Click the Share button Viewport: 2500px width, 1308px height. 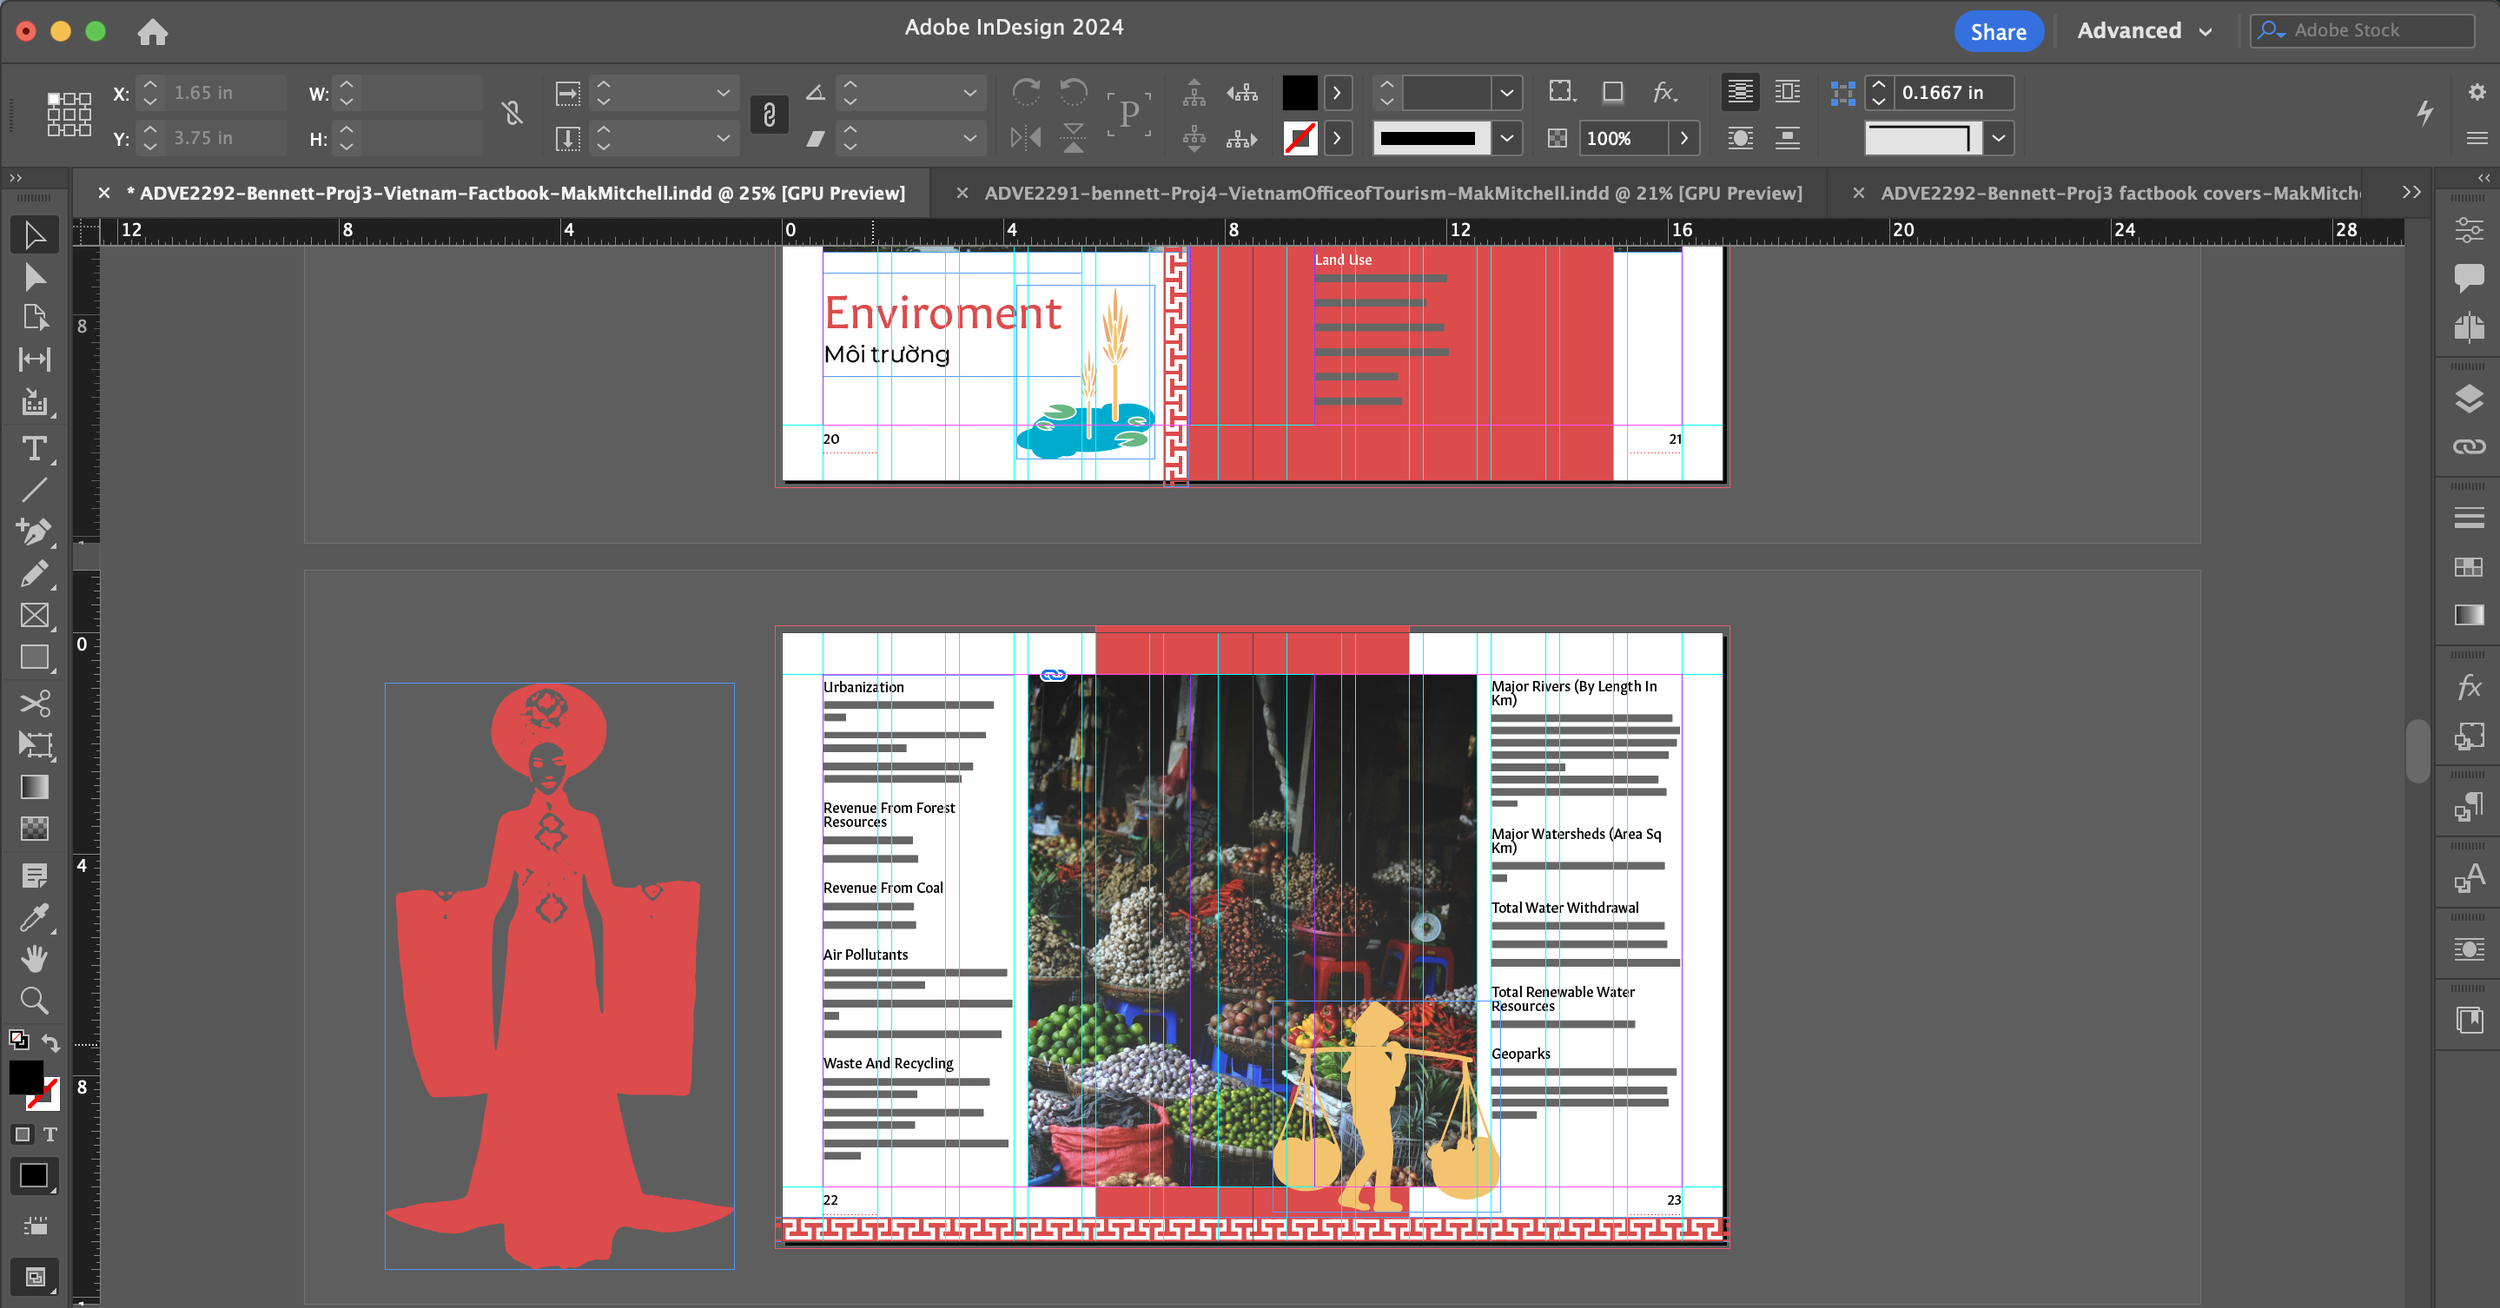1997,31
